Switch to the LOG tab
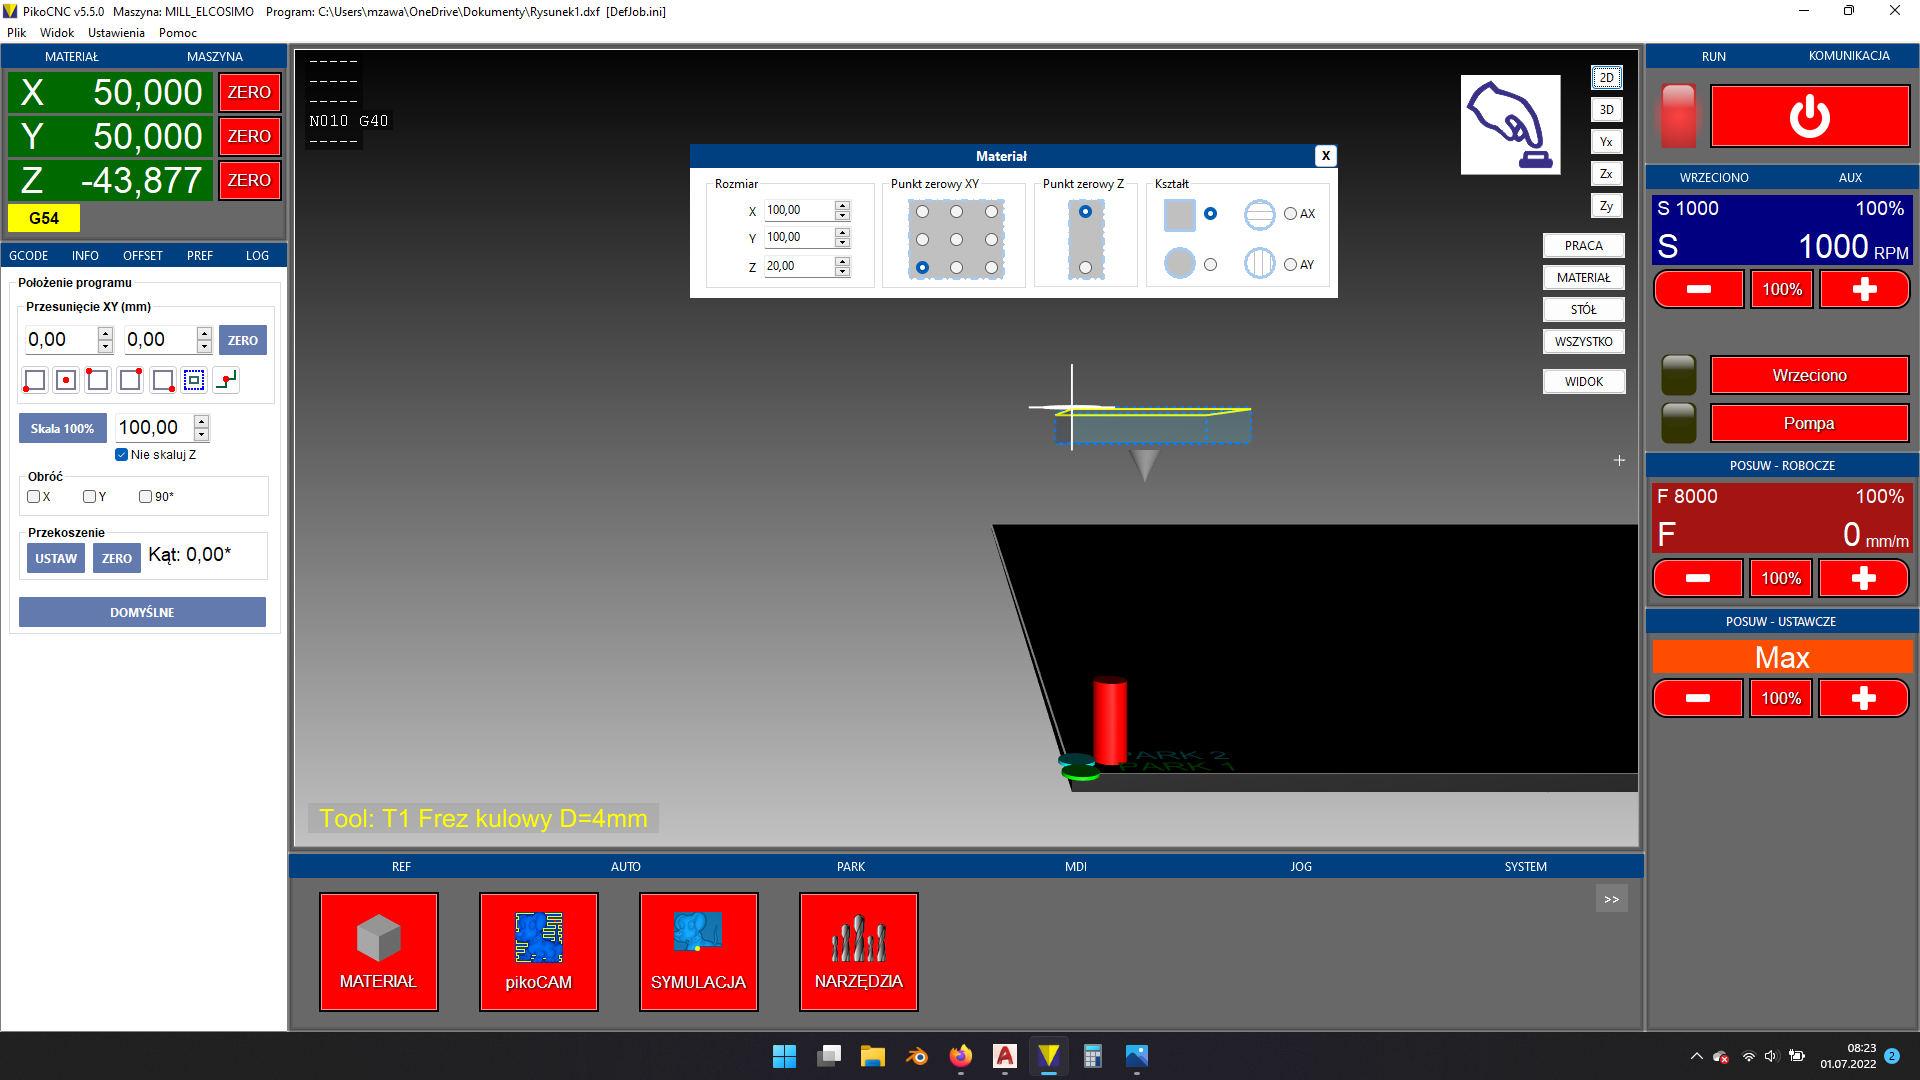The height and width of the screenshot is (1080, 1920). tap(257, 256)
